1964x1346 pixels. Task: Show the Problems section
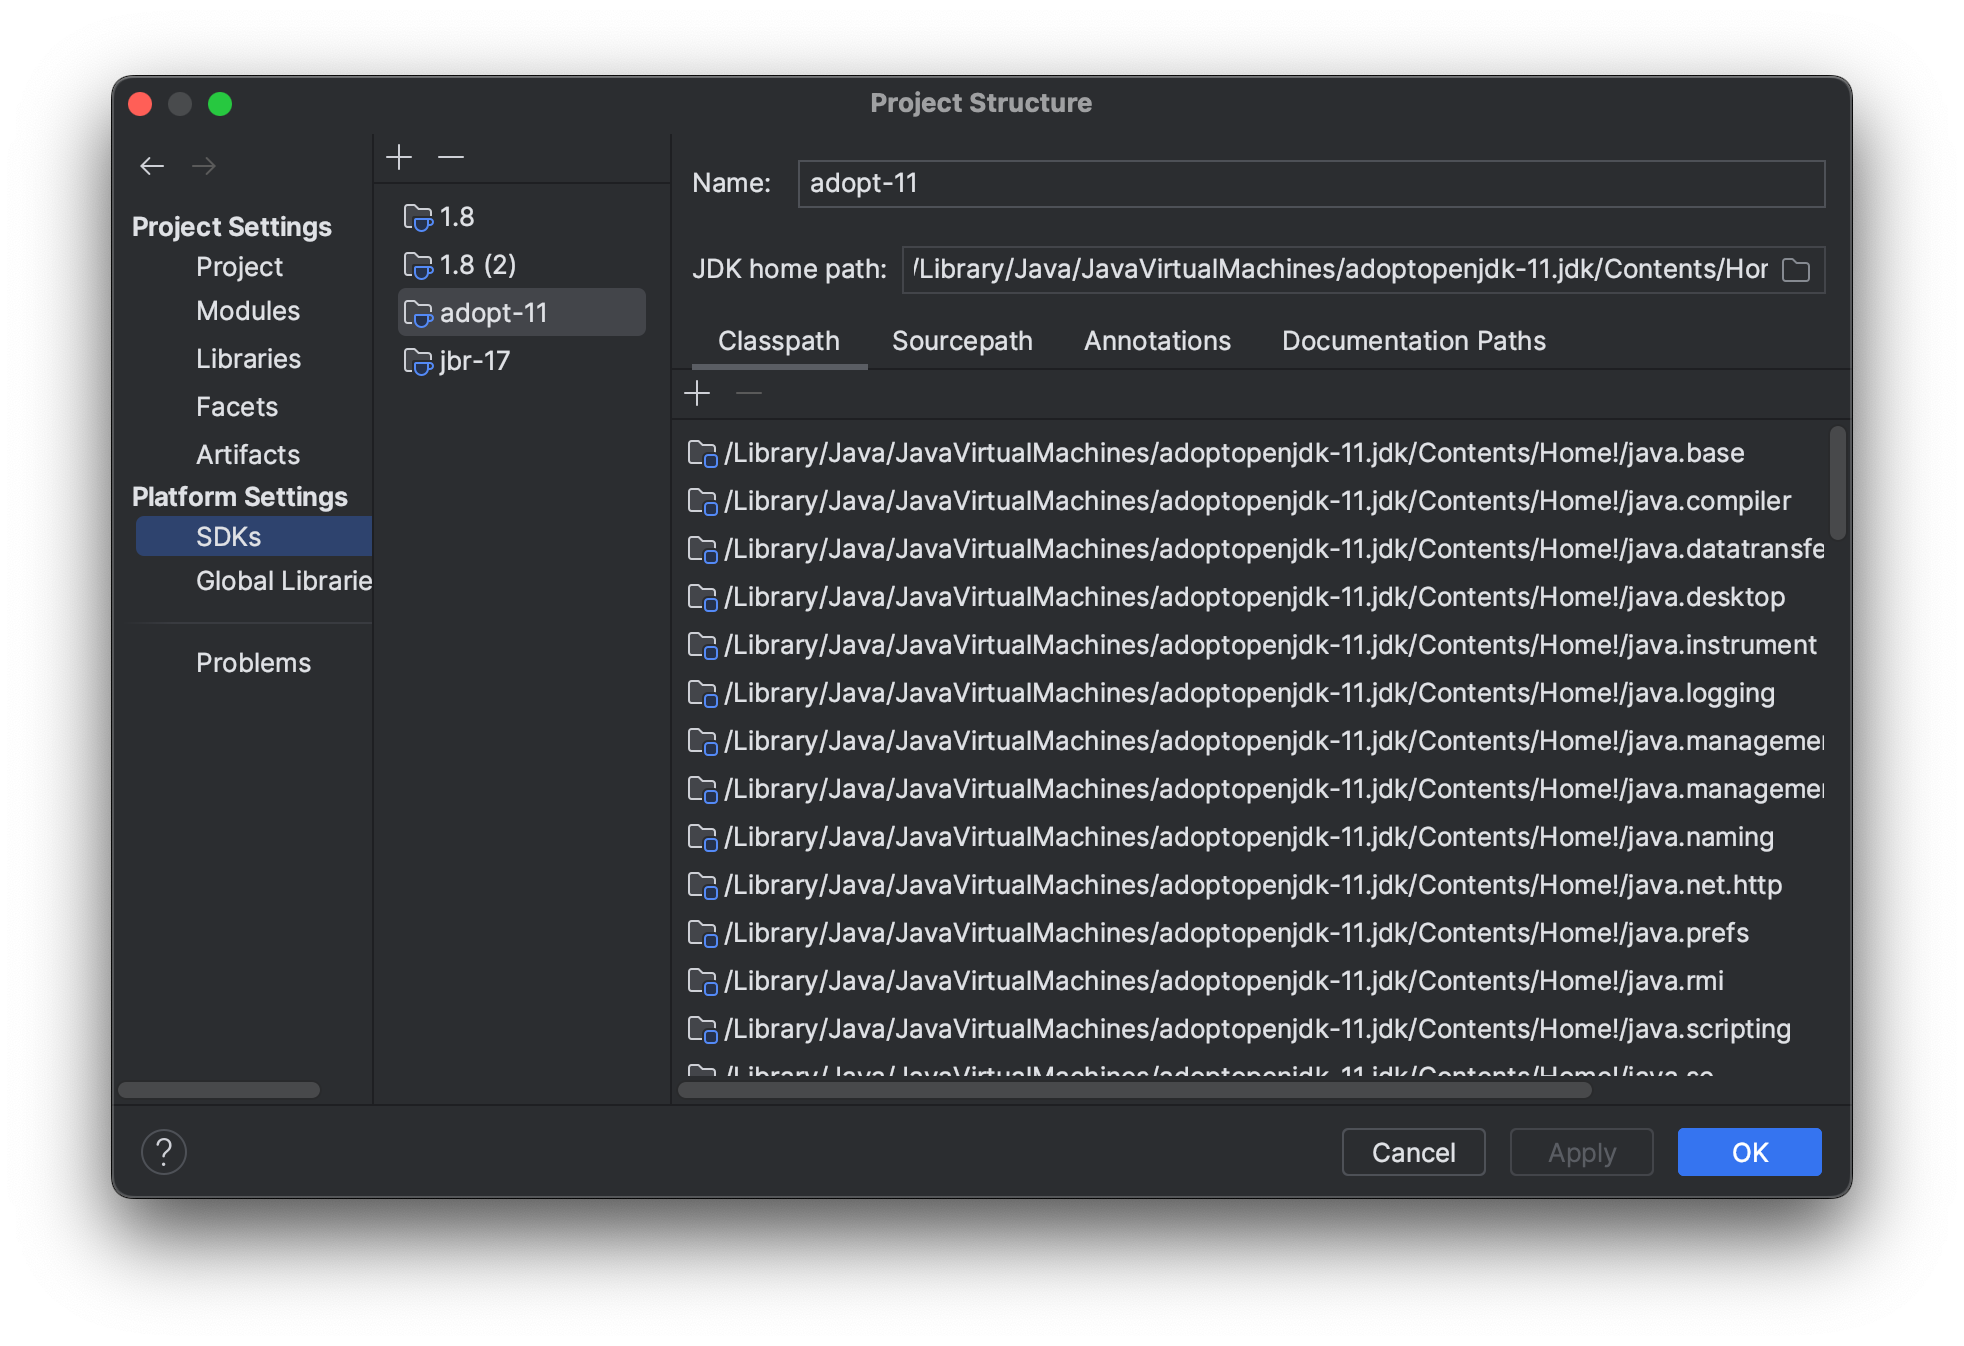click(253, 663)
